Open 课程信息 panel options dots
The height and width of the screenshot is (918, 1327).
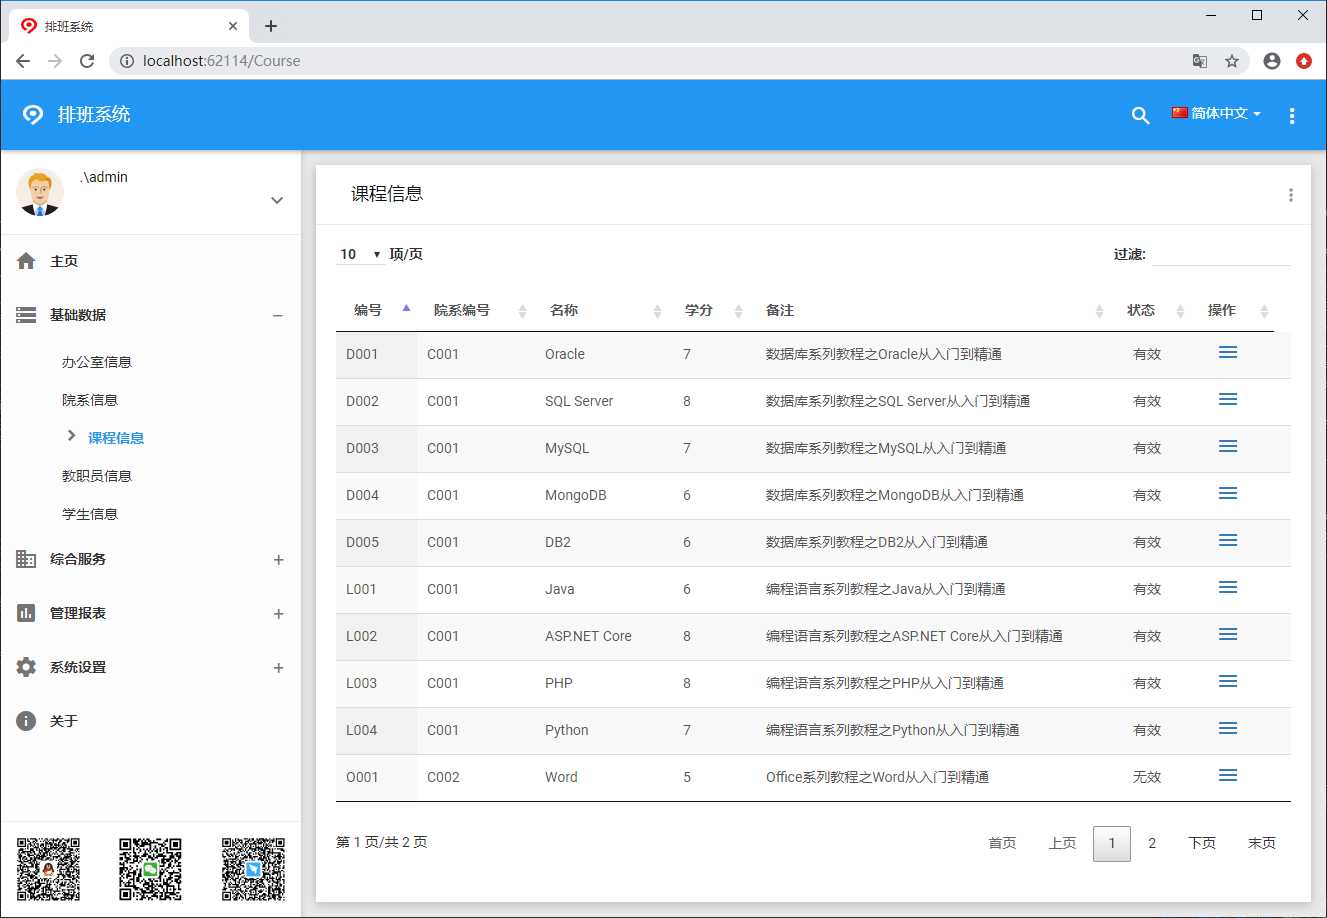coord(1291,195)
